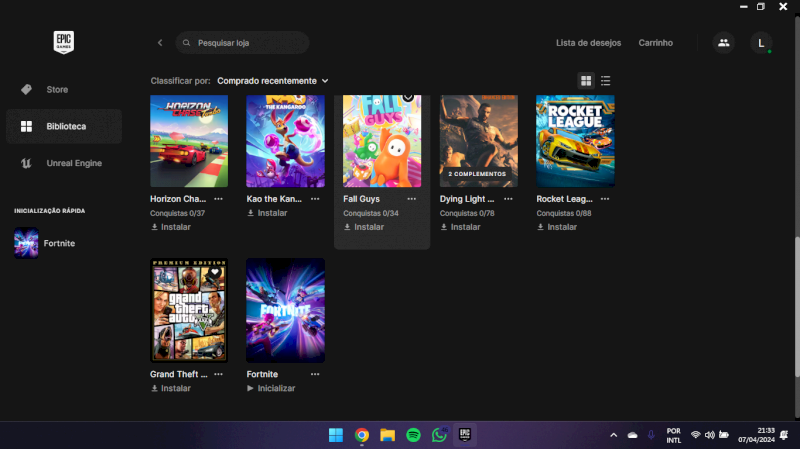Toggle heart on Grand Theft Auto cover
This screenshot has width=800, height=449.
tap(214, 272)
